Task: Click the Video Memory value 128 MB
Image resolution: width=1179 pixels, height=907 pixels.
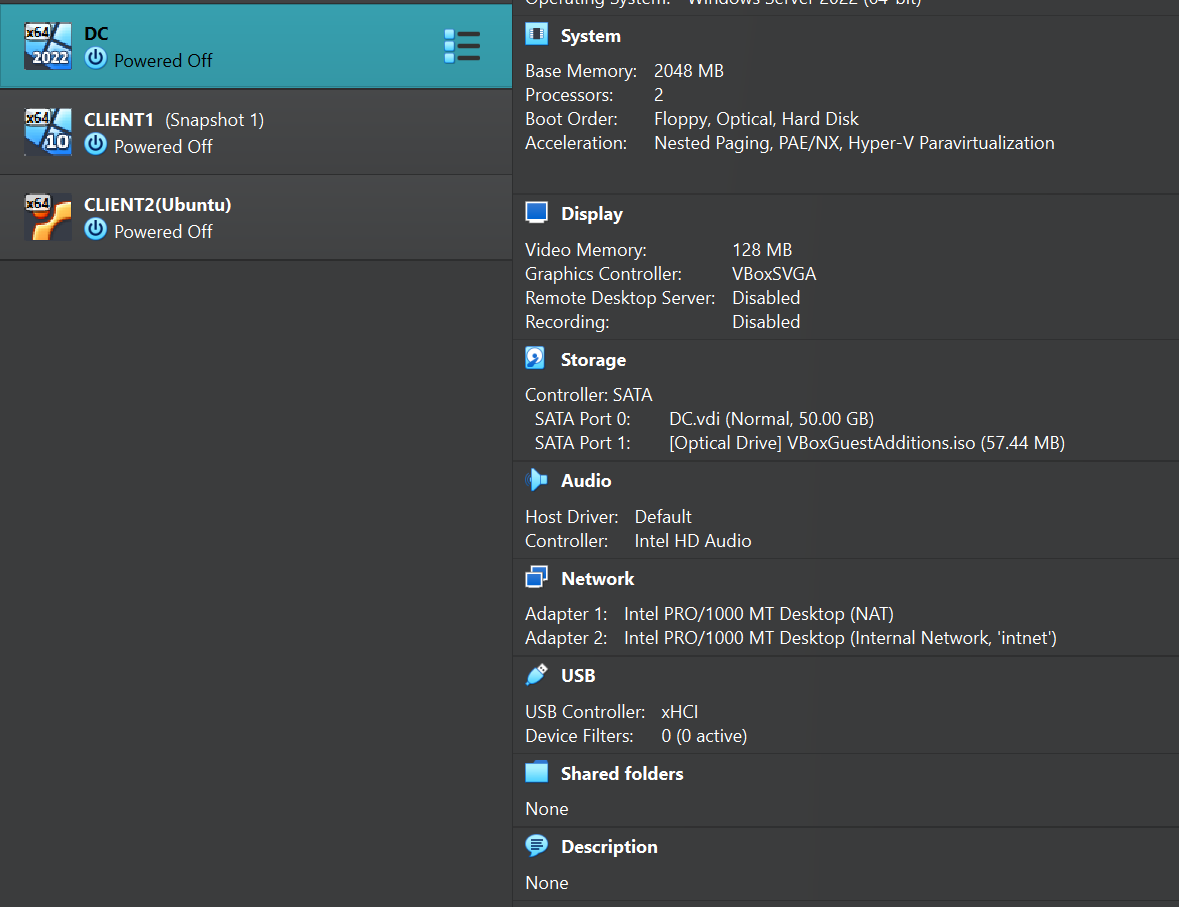Action: point(762,250)
